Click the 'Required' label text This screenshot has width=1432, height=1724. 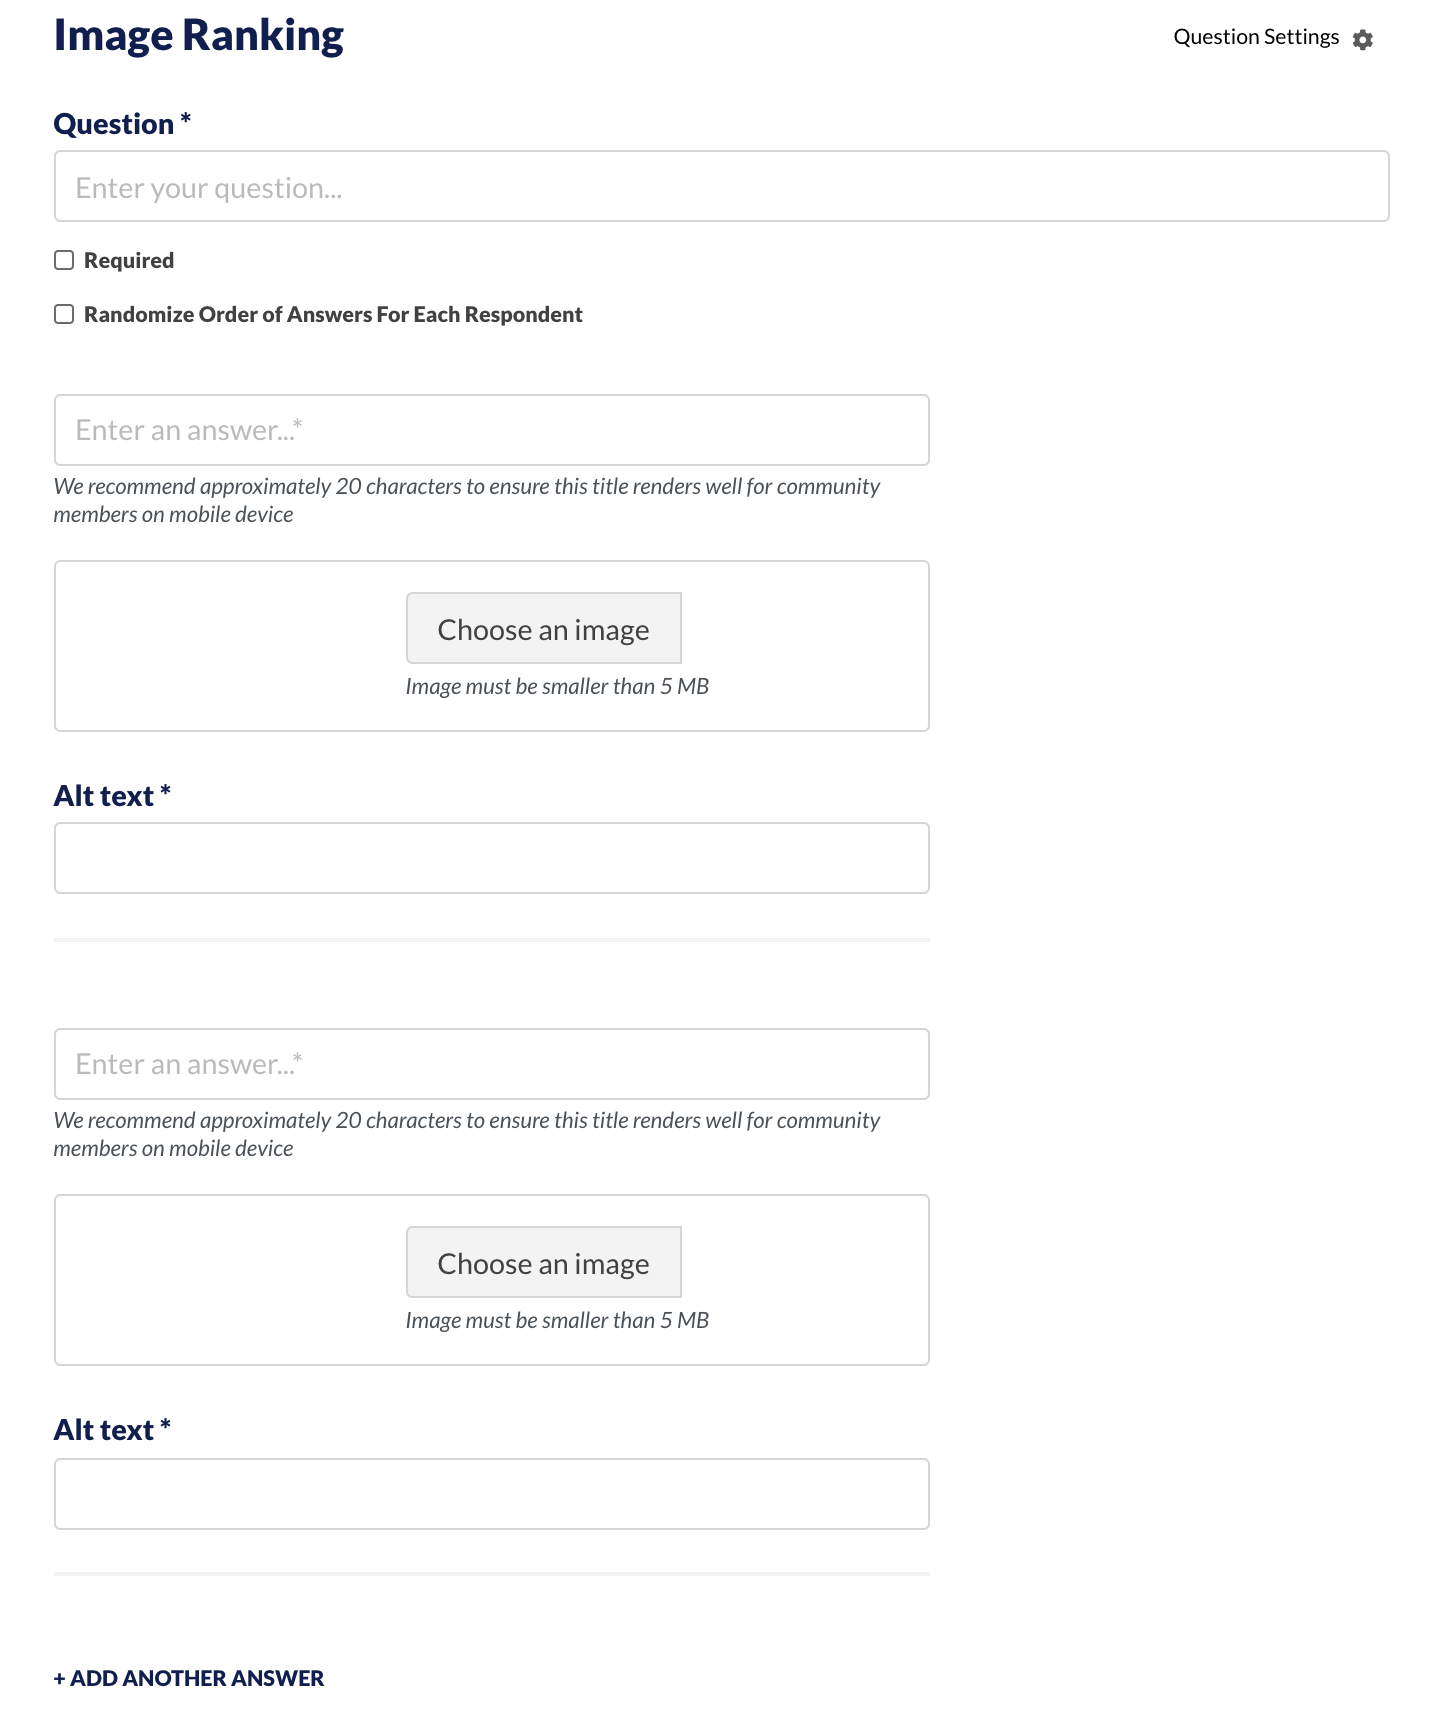click(x=129, y=260)
